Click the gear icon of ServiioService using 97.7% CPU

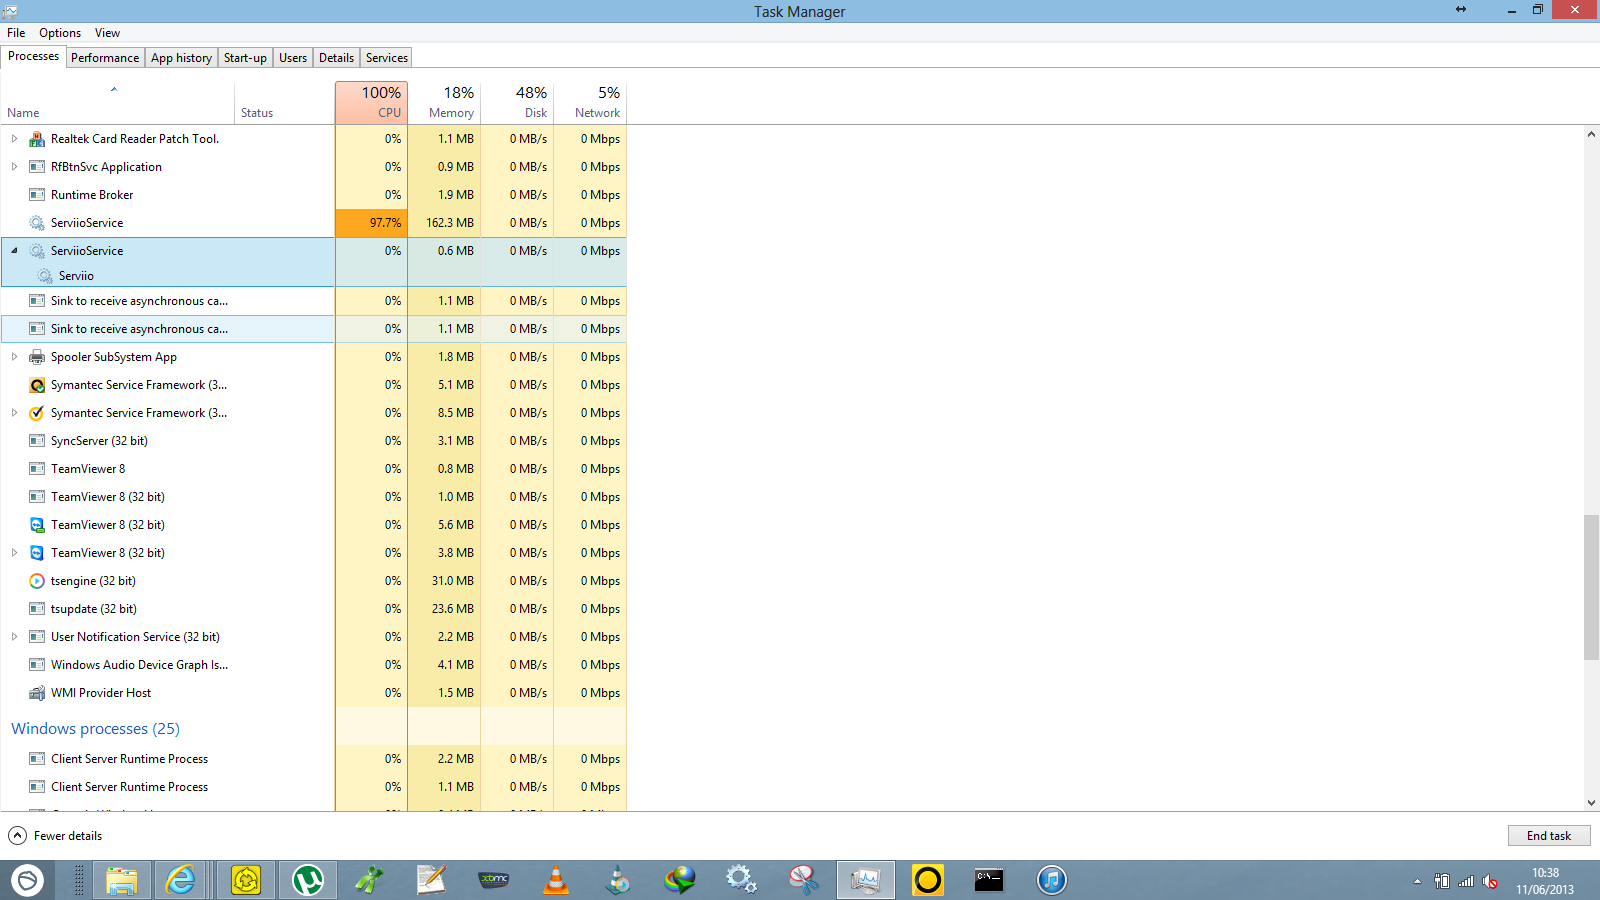click(37, 223)
